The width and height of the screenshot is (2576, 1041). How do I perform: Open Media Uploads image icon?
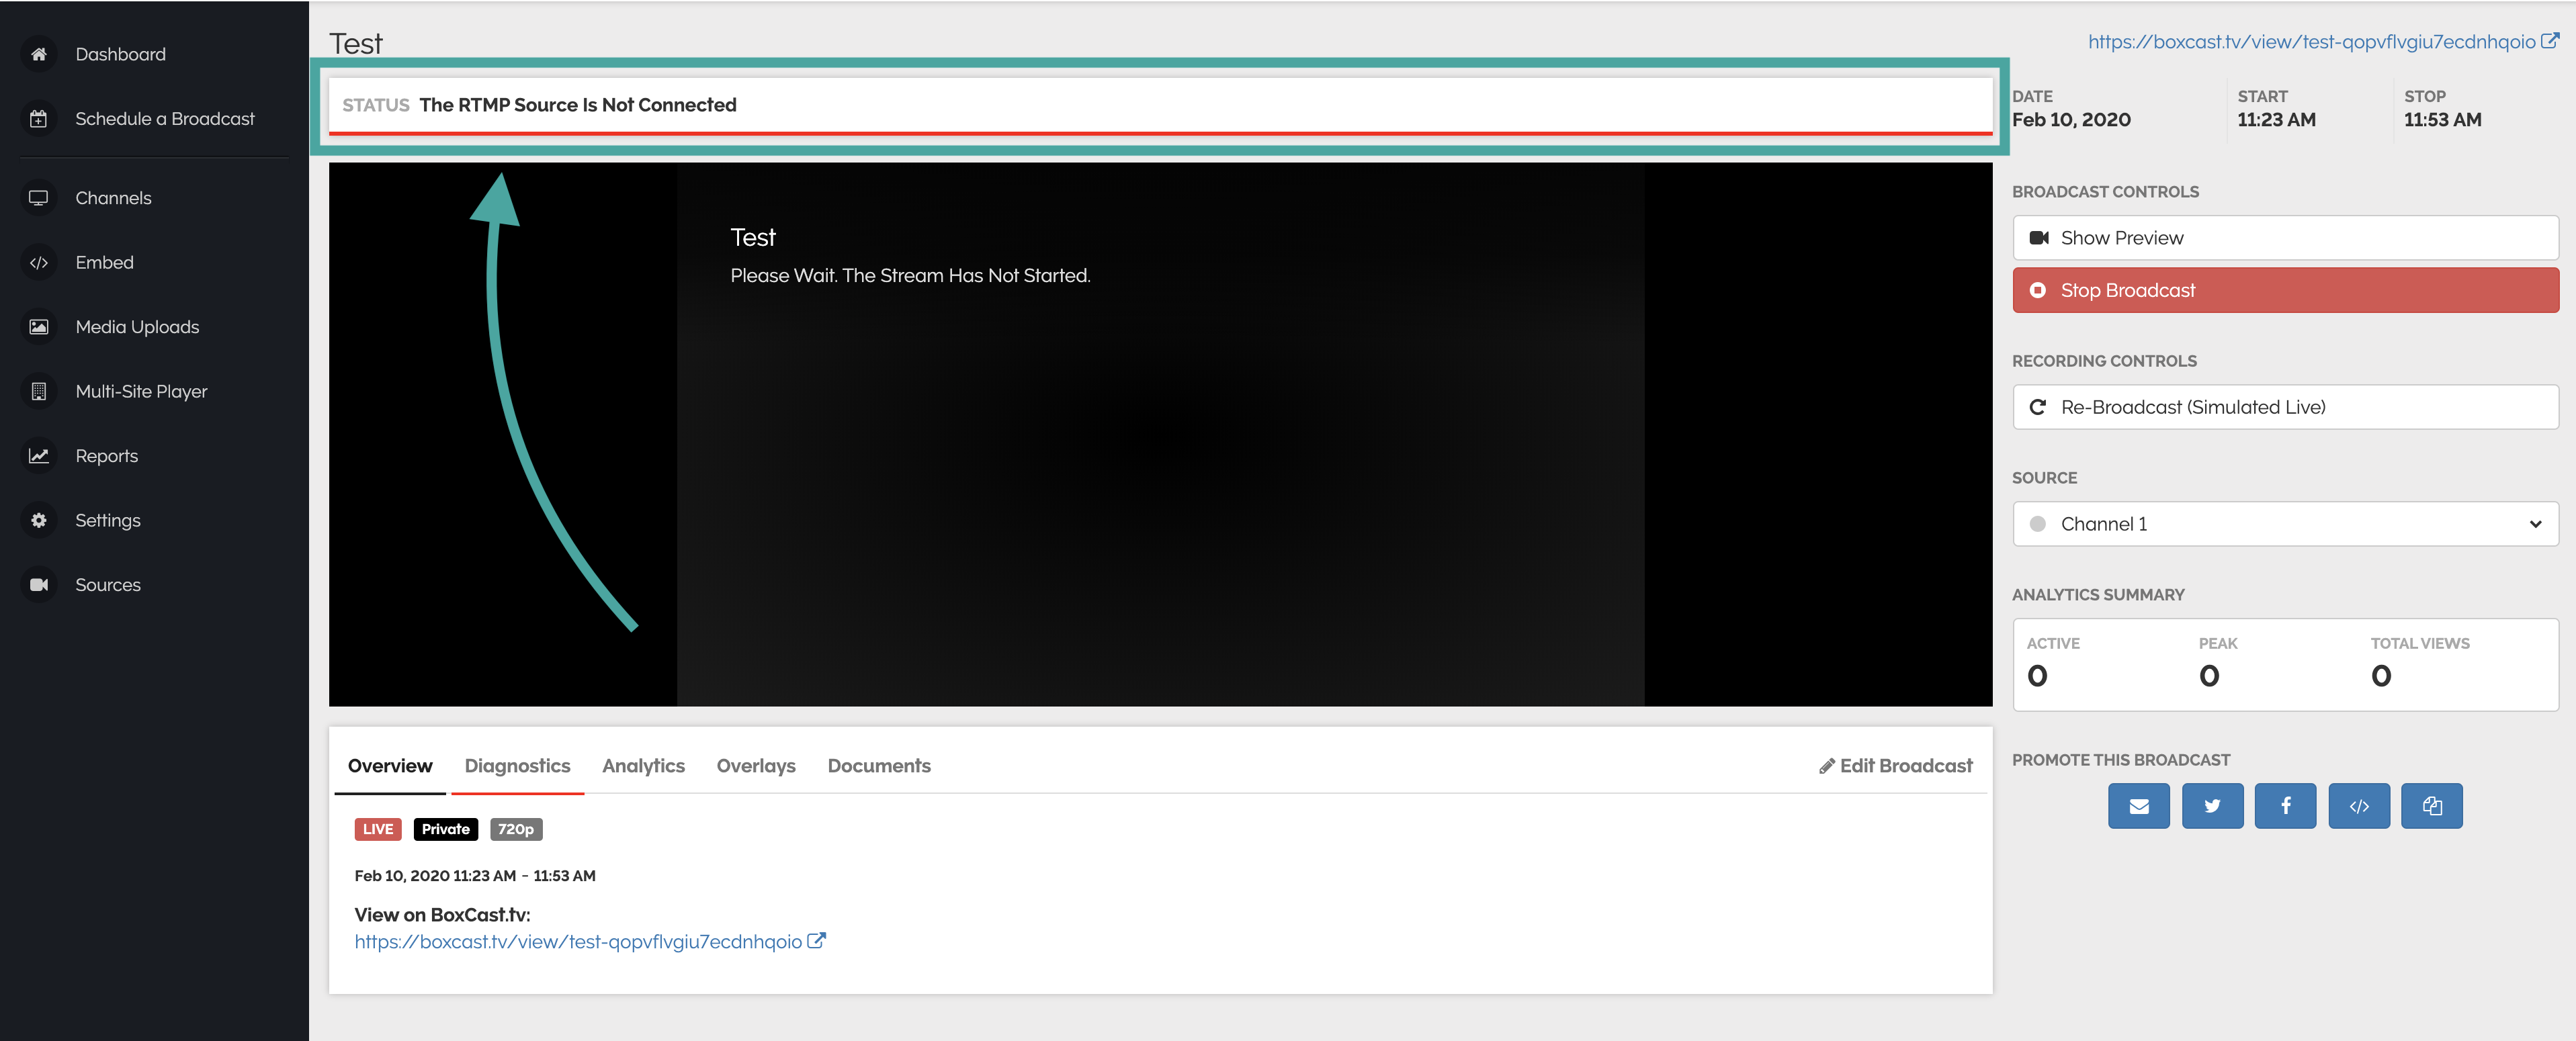[x=39, y=327]
